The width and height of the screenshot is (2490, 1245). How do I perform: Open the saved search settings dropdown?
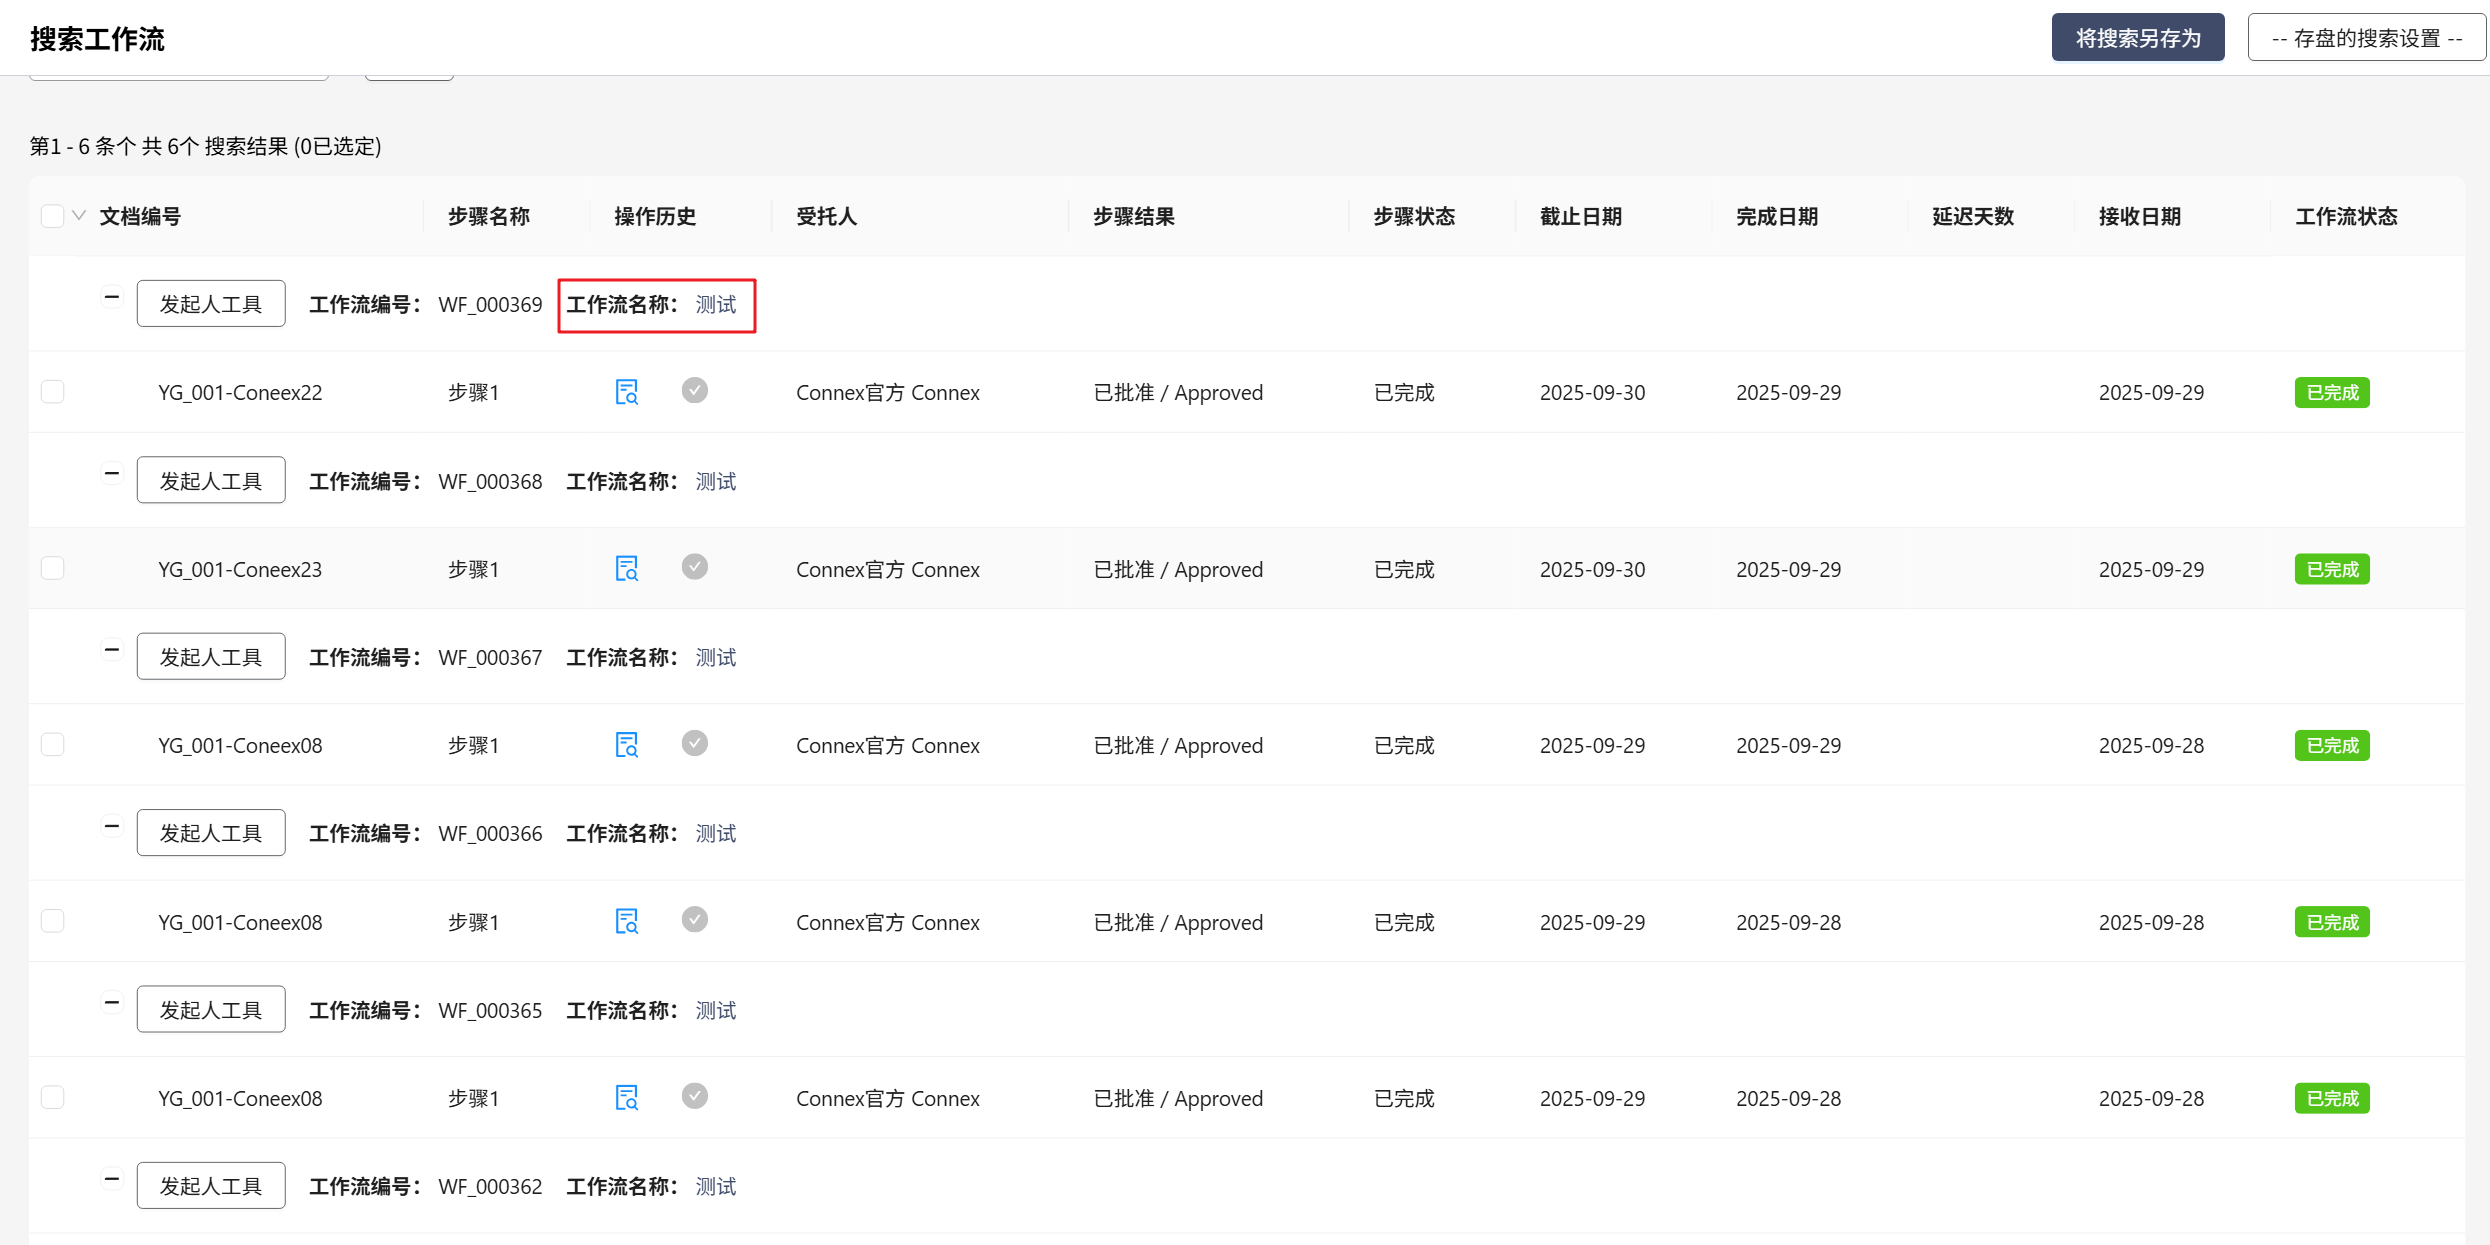point(2366,38)
